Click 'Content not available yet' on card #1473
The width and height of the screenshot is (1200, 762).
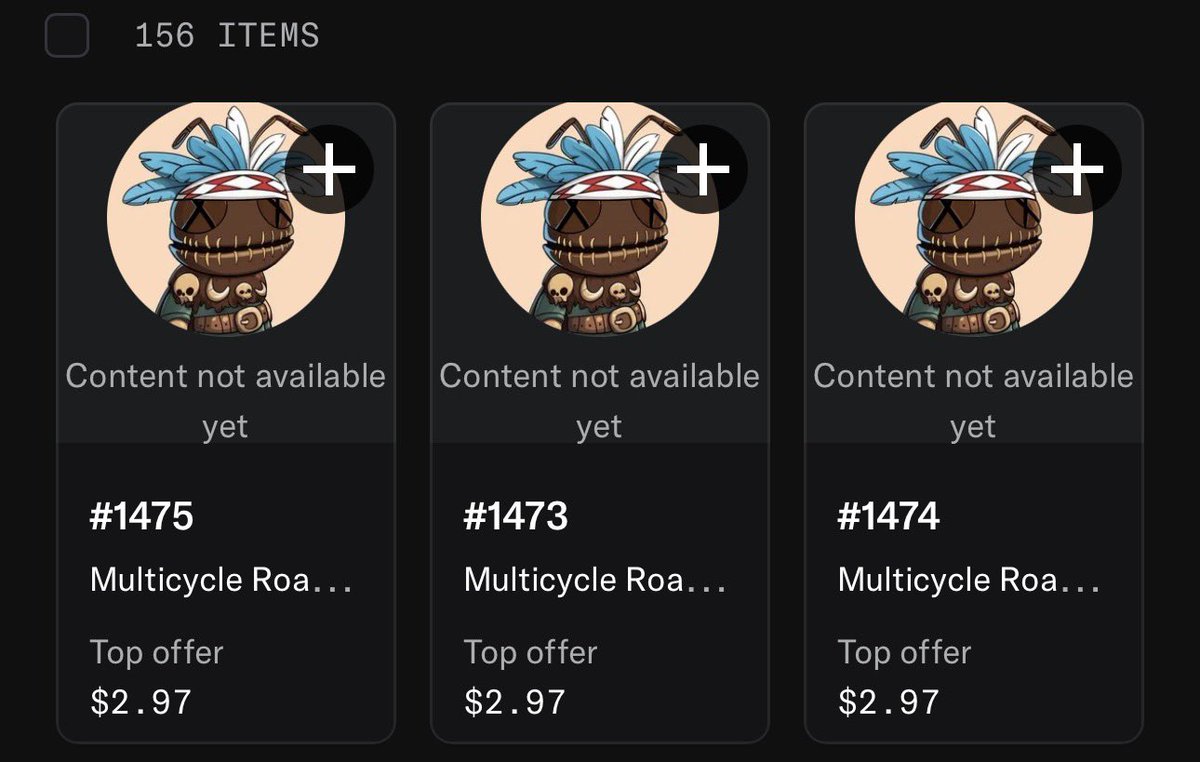[600, 401]
